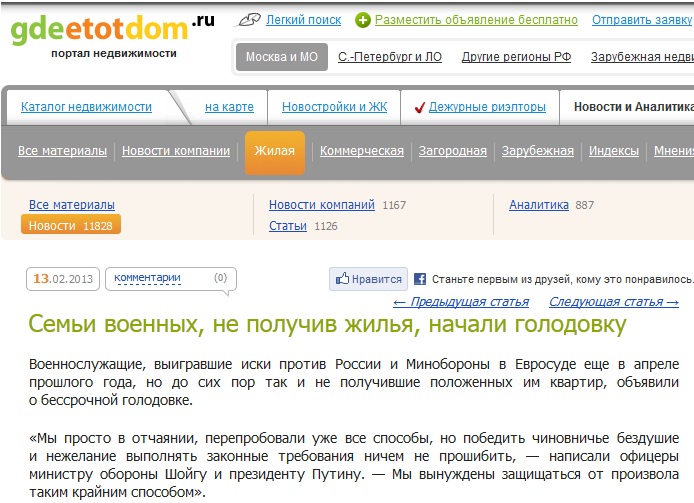Switch to С.-Петербург и ЛО region

pyautogui.click(x=390, y=57)
